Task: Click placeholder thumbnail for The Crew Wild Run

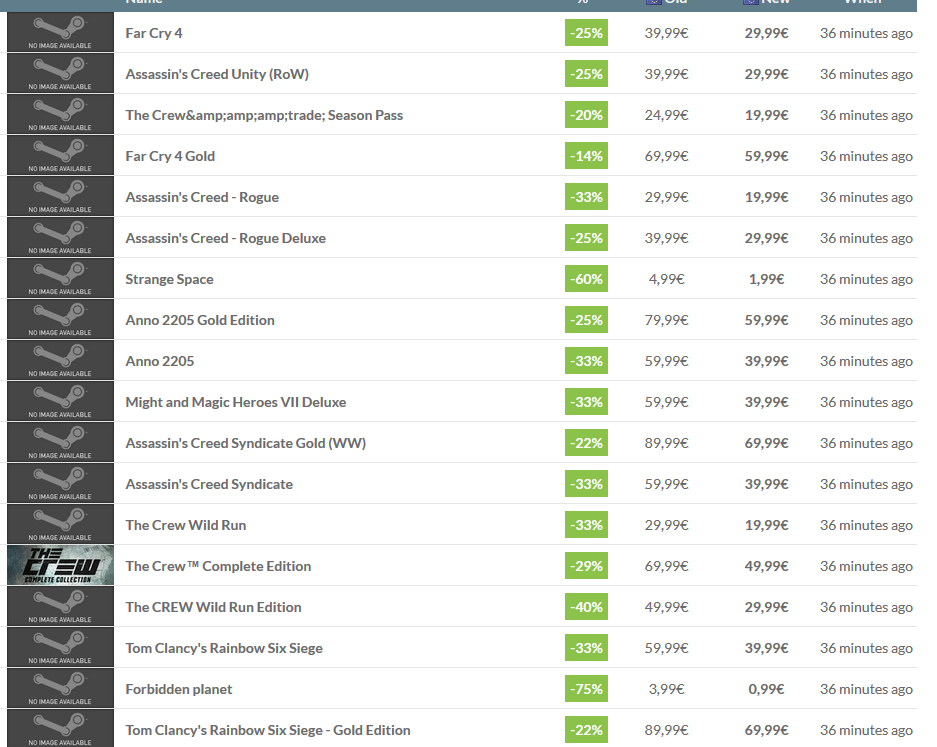Action: tap(60, 524)
